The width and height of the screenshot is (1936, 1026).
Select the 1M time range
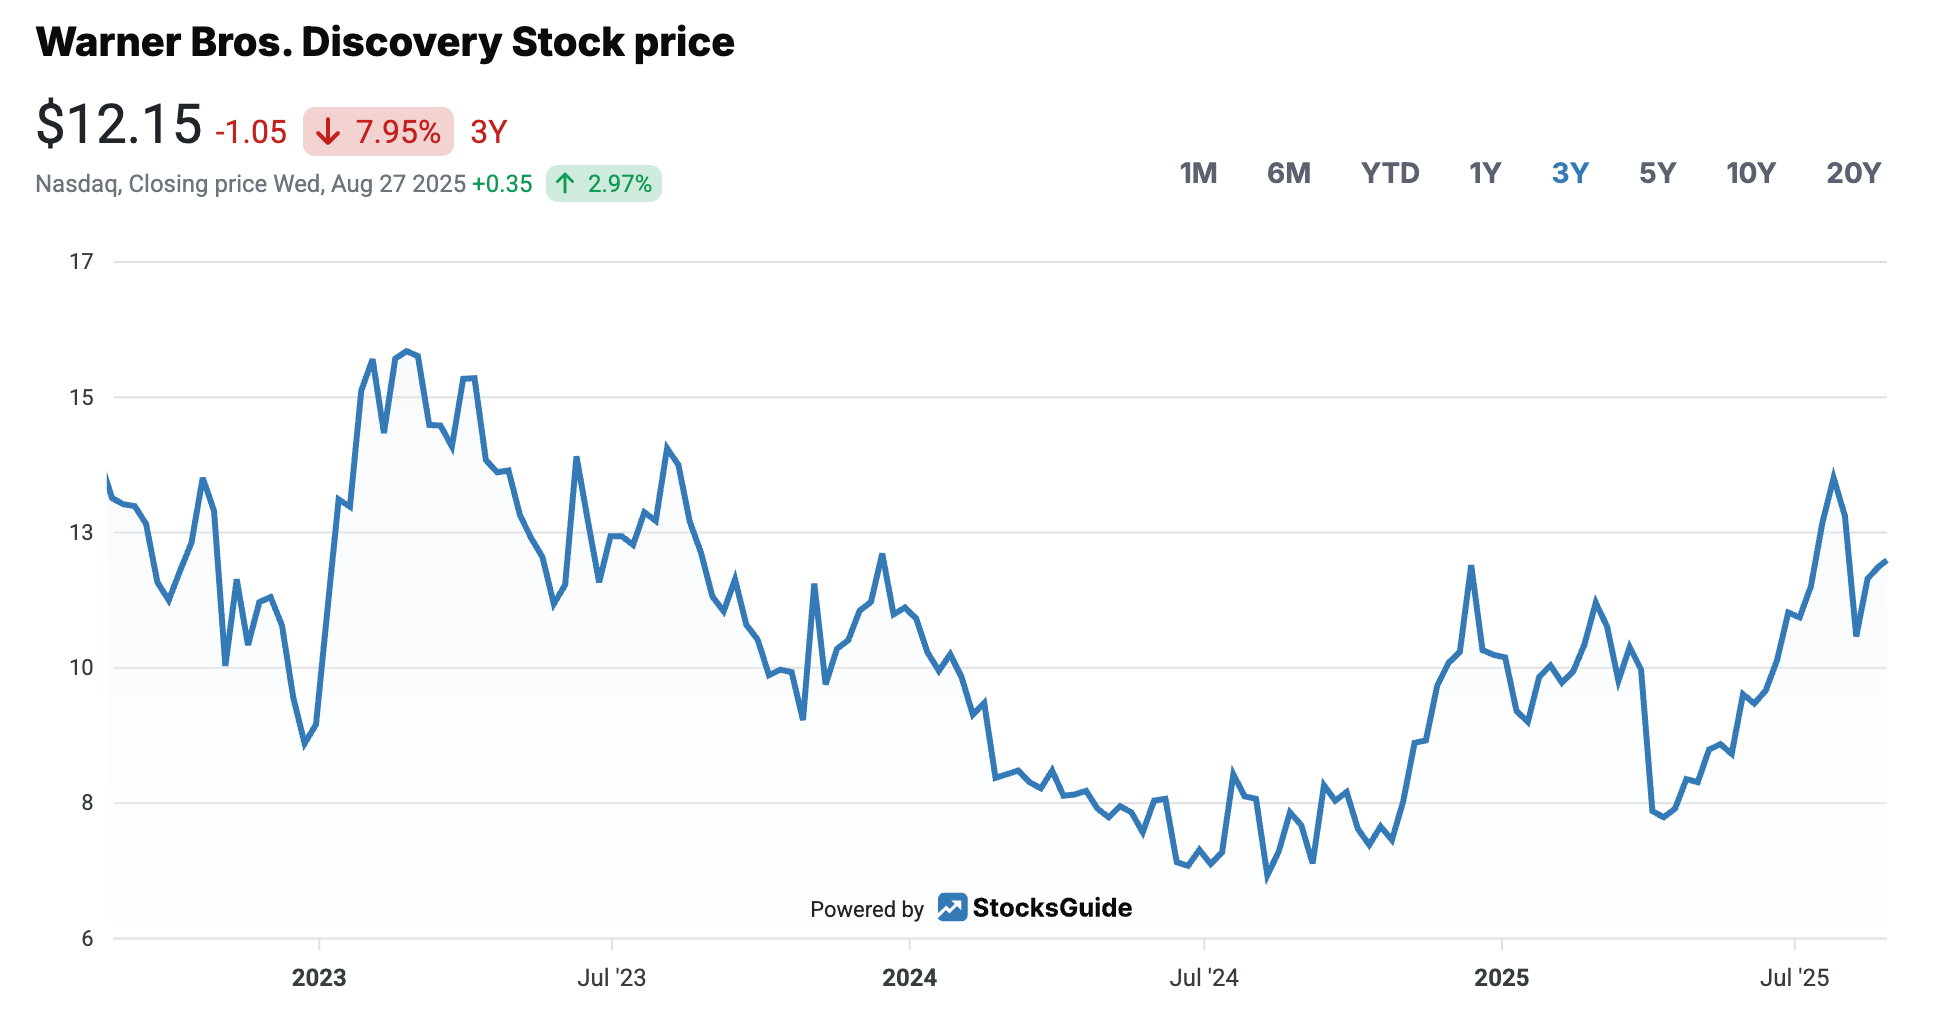tap(1198, 173)
